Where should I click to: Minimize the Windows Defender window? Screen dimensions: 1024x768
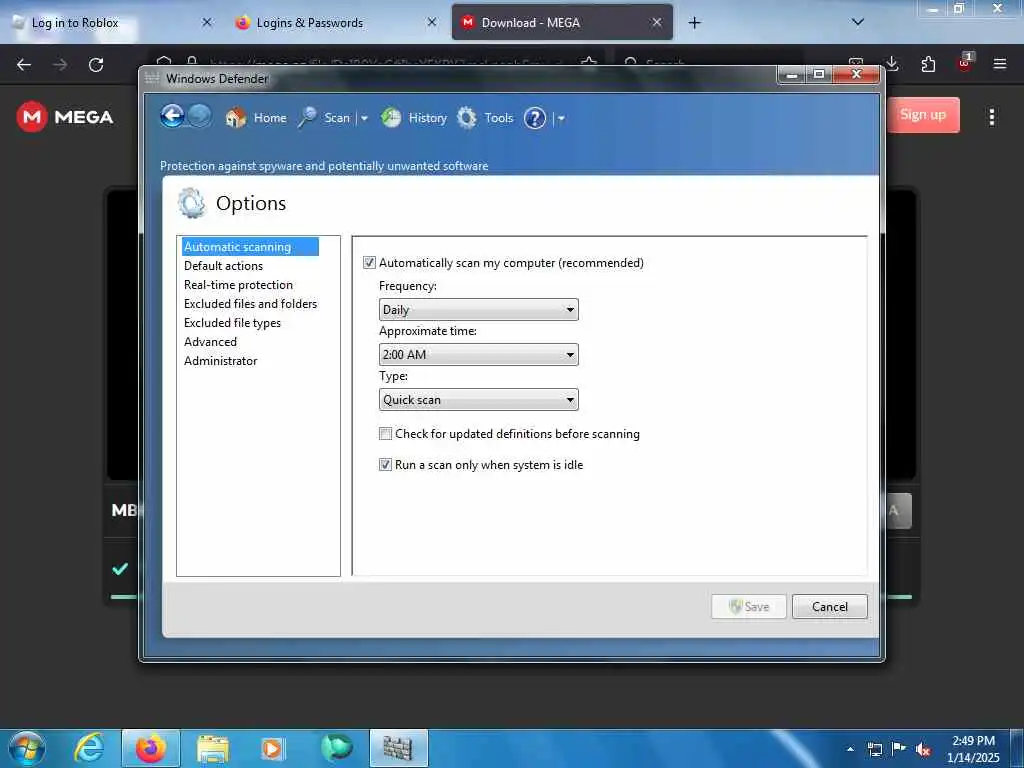point(792,74)
